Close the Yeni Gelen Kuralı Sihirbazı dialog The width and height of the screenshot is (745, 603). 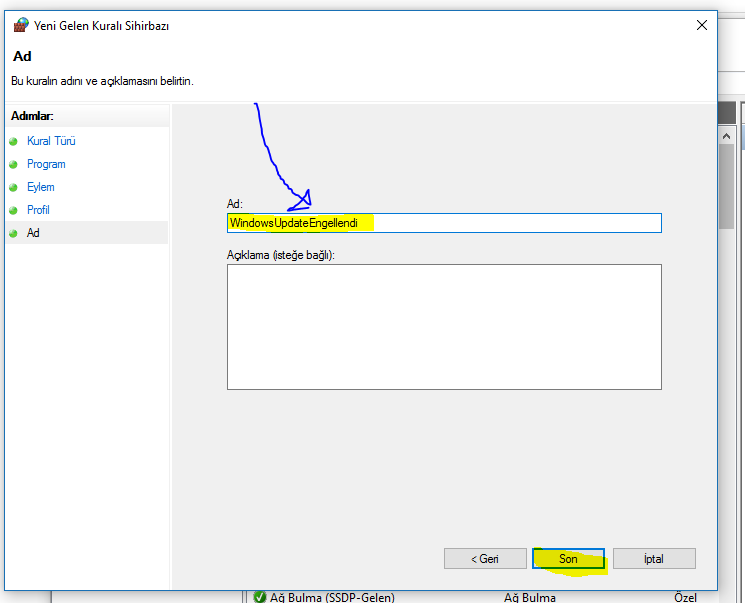pyautogui.click(x=702, y=25)
